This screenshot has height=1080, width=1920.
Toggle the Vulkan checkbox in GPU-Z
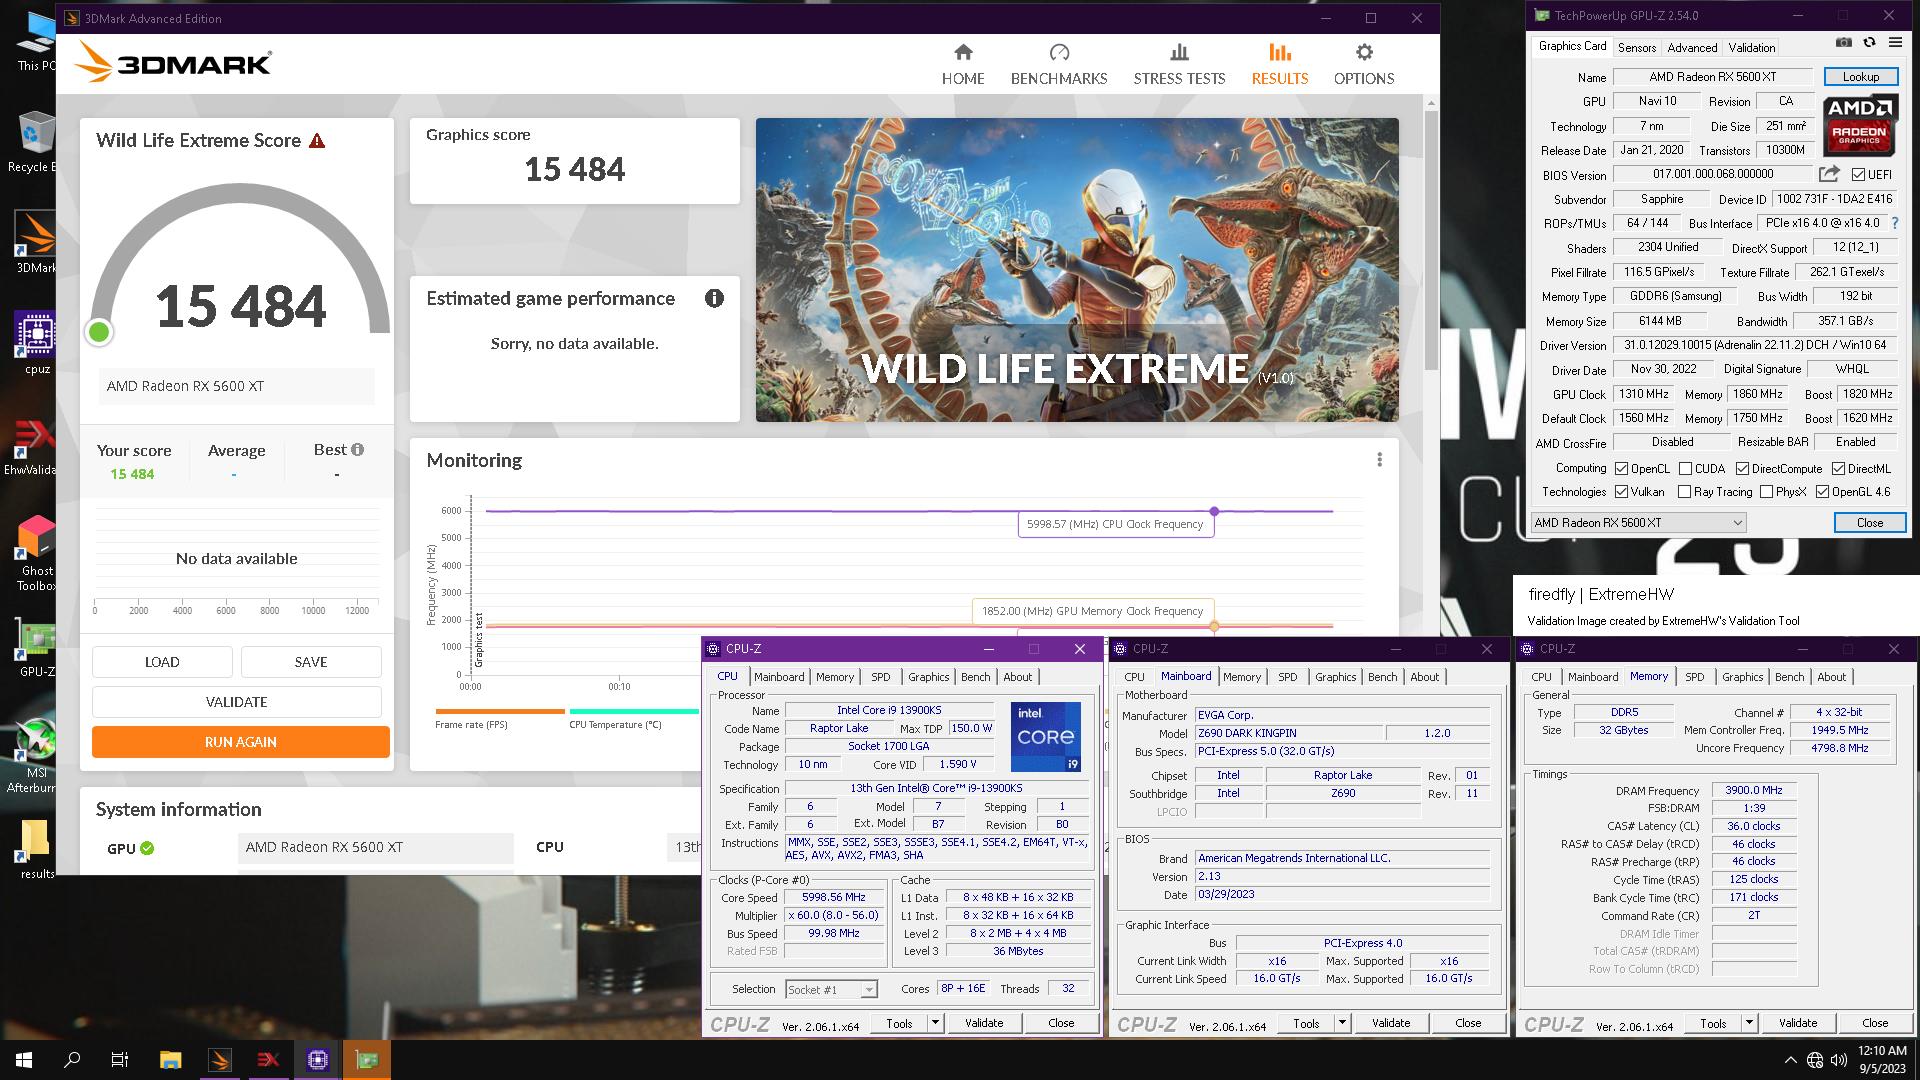pos(1621,492)
